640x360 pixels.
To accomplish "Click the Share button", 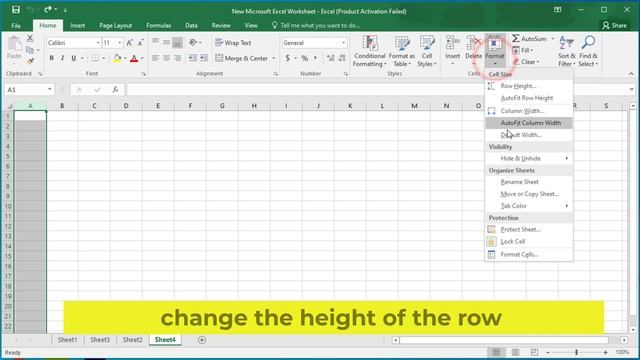I will point(614,25).
